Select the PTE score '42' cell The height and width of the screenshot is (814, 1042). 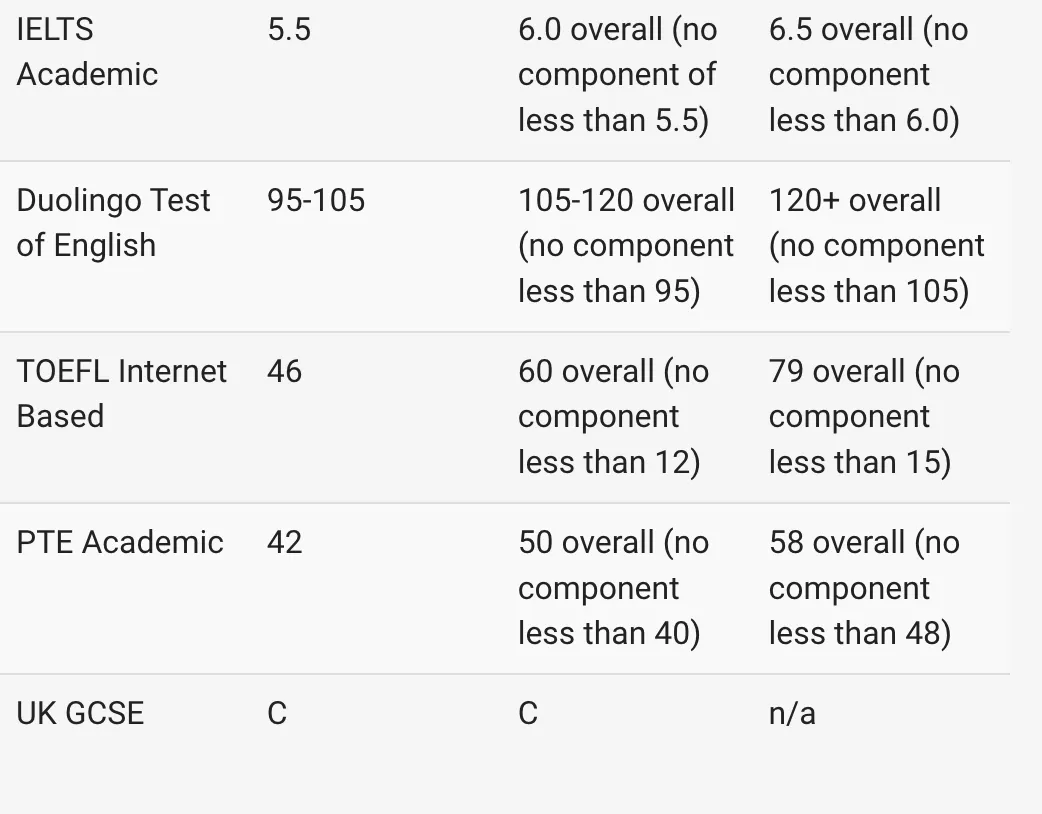[x=284, y=542]
